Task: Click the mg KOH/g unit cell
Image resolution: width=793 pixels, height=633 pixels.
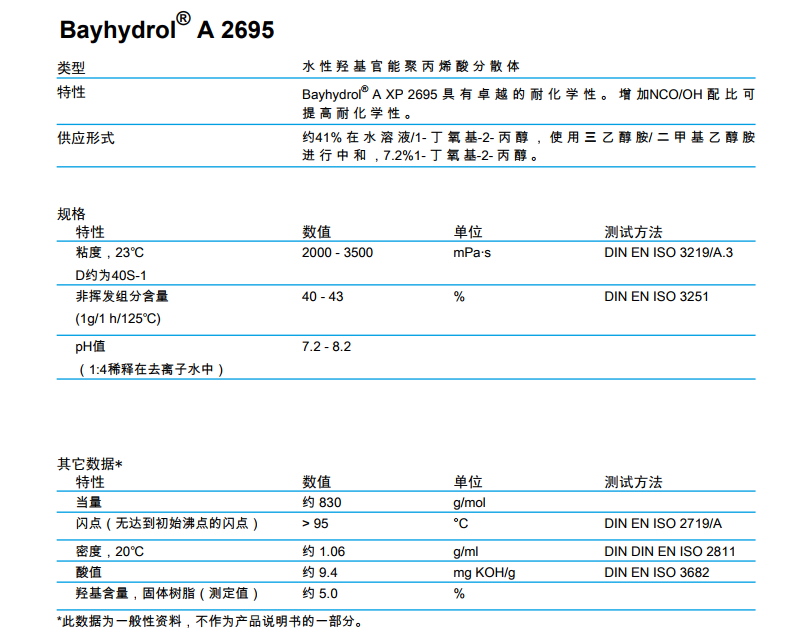Action: tap(485, 572)
